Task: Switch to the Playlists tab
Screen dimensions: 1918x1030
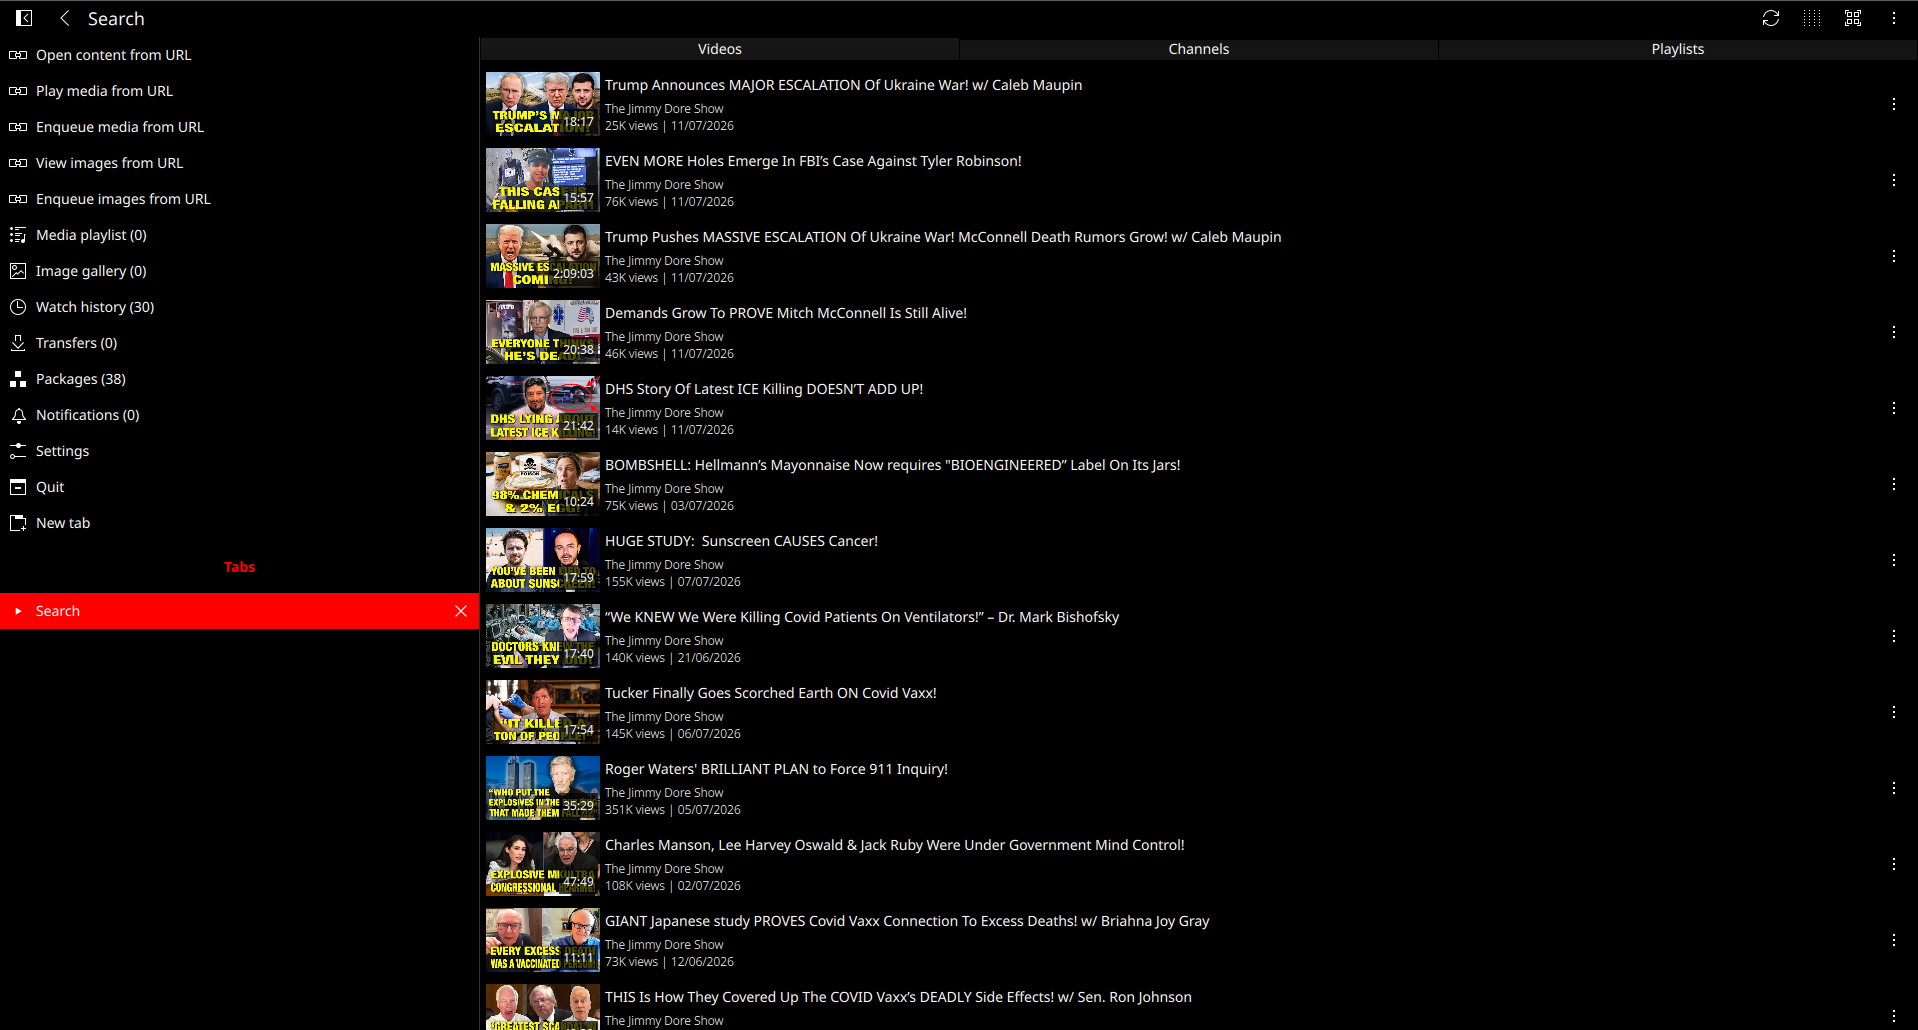Action: click(x=1677, y=49)
